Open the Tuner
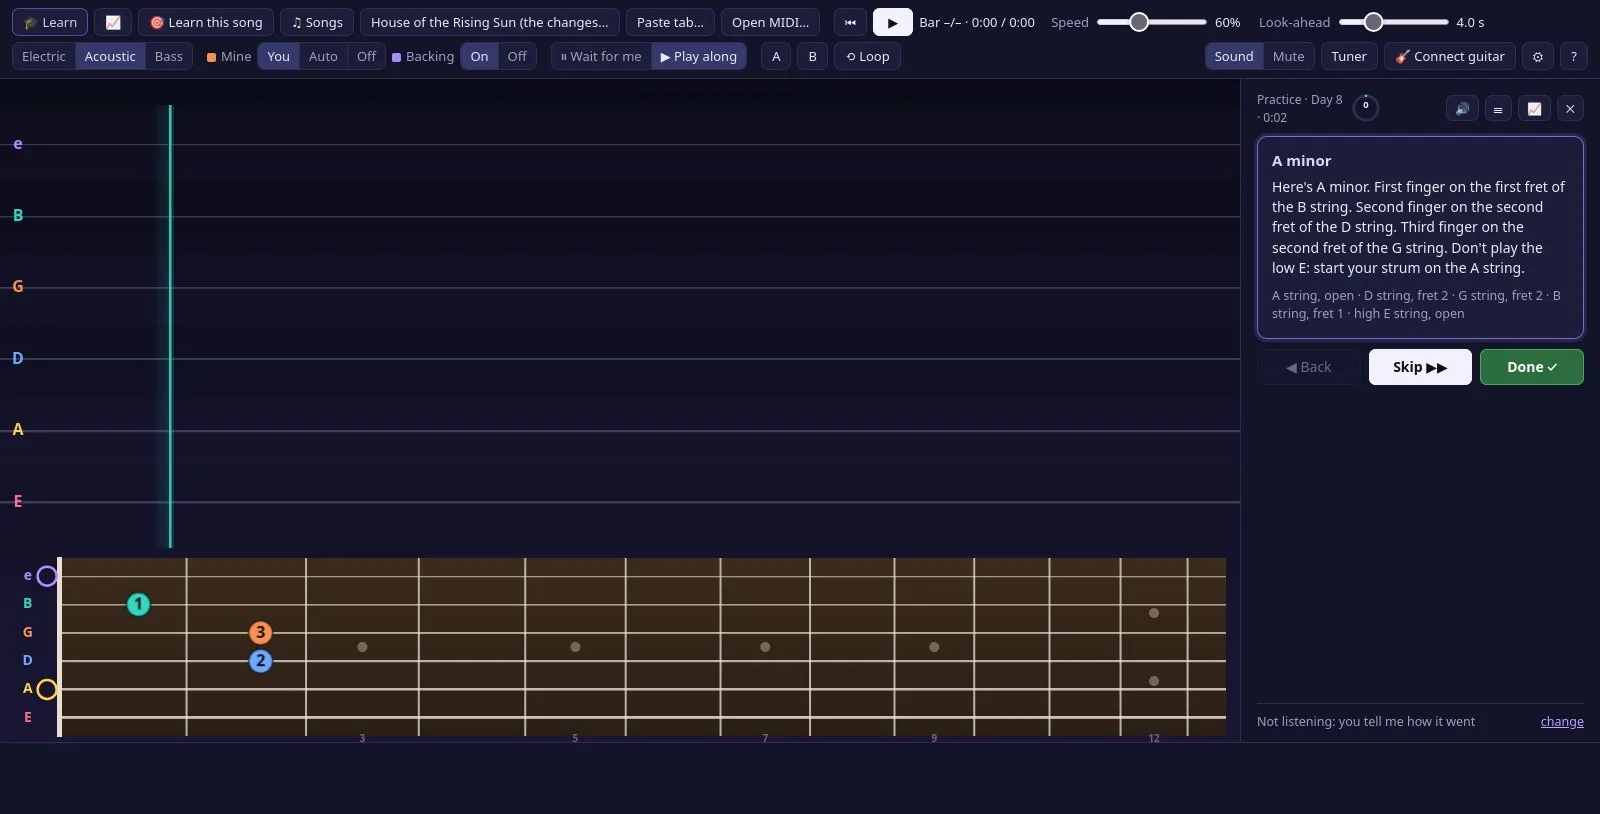This screenshot has height=814, width=1600. [x=1349, y=57]
